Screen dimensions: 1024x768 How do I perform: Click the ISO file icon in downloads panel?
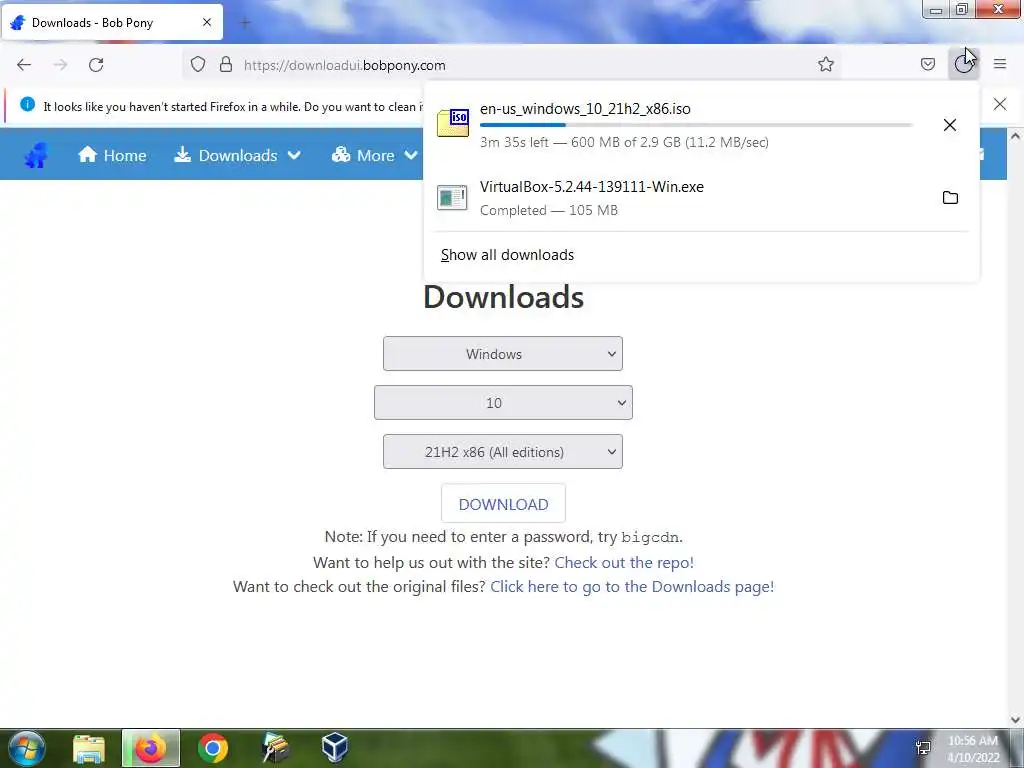453,123
